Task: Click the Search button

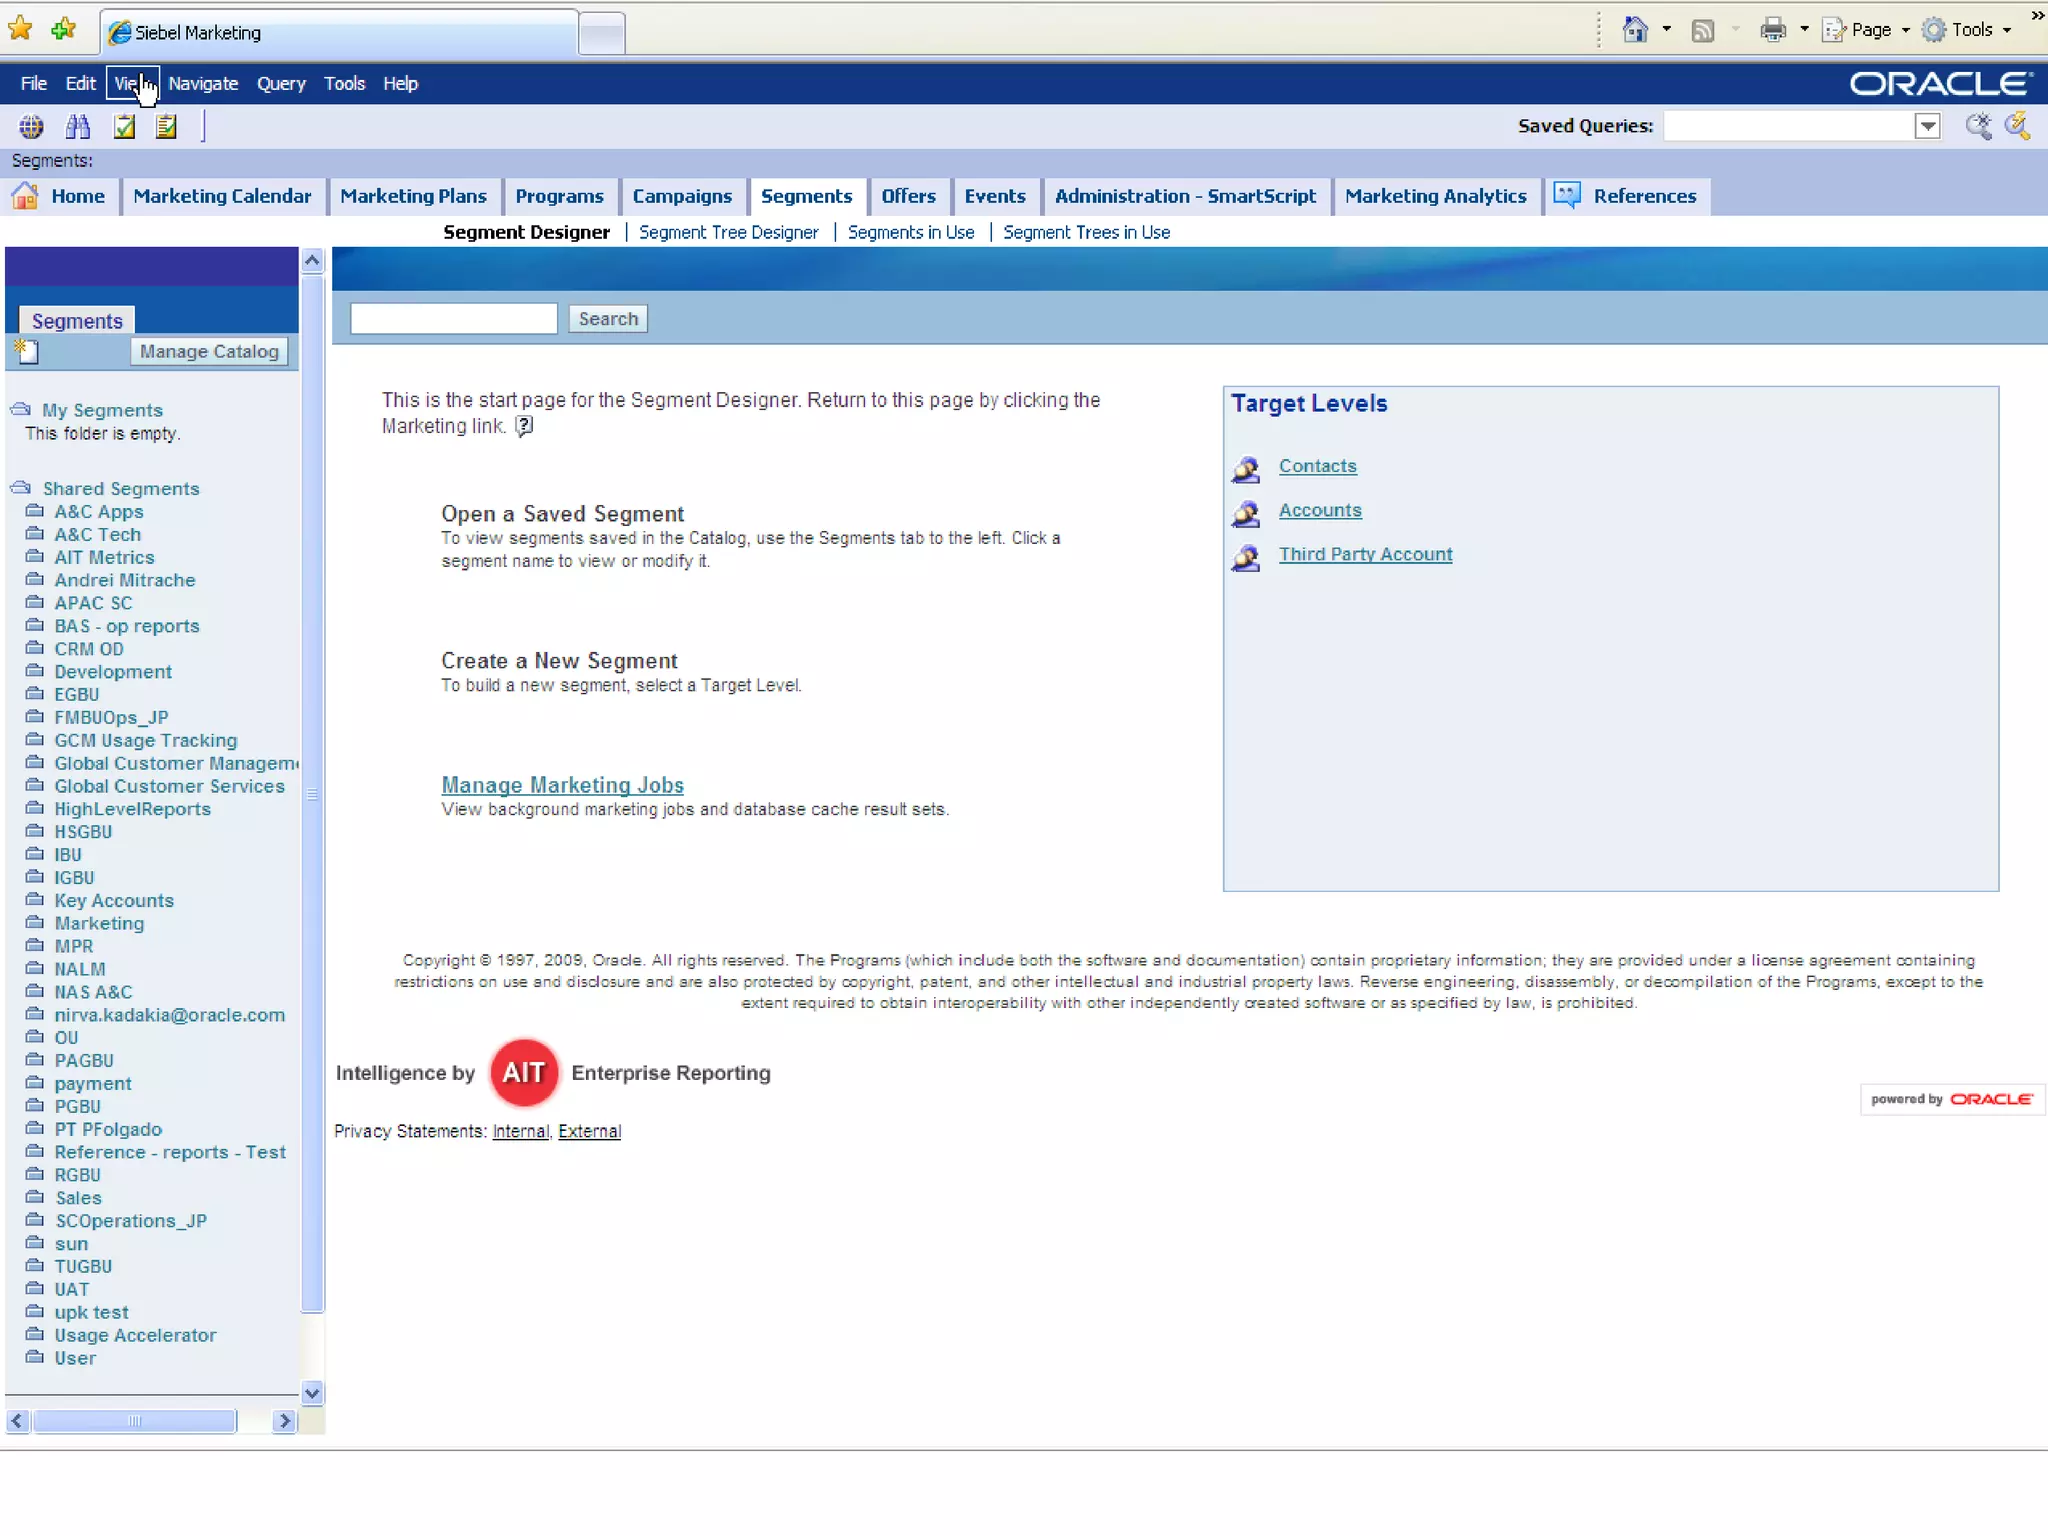Action: [608, 319]
